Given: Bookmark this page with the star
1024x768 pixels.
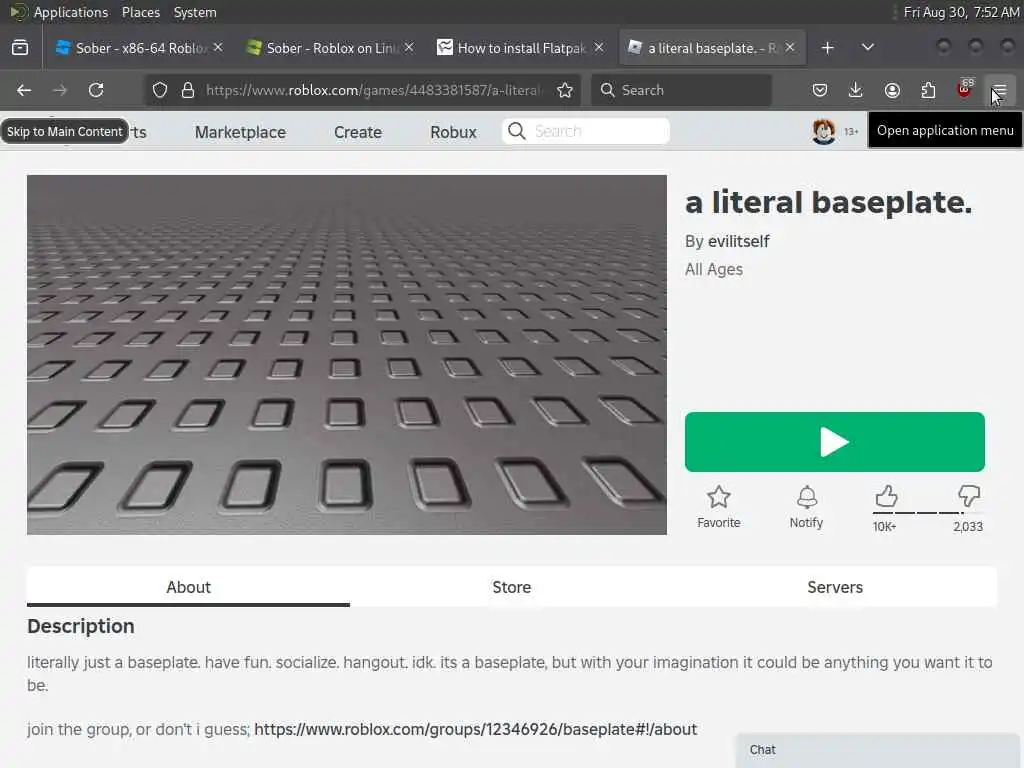Looking at the screenshot, I should pyautogui.click(x=565, y=90).
